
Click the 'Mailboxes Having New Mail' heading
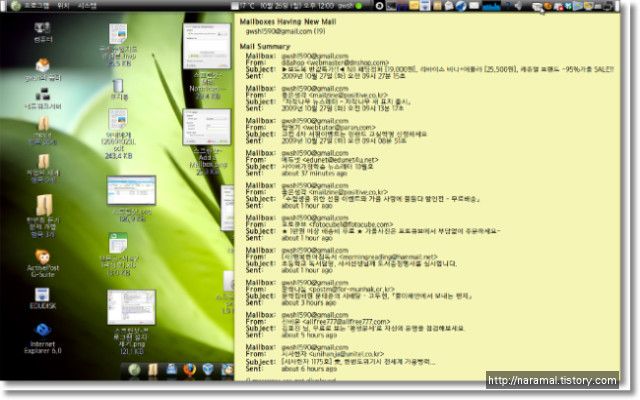click(x=288, y=22)
